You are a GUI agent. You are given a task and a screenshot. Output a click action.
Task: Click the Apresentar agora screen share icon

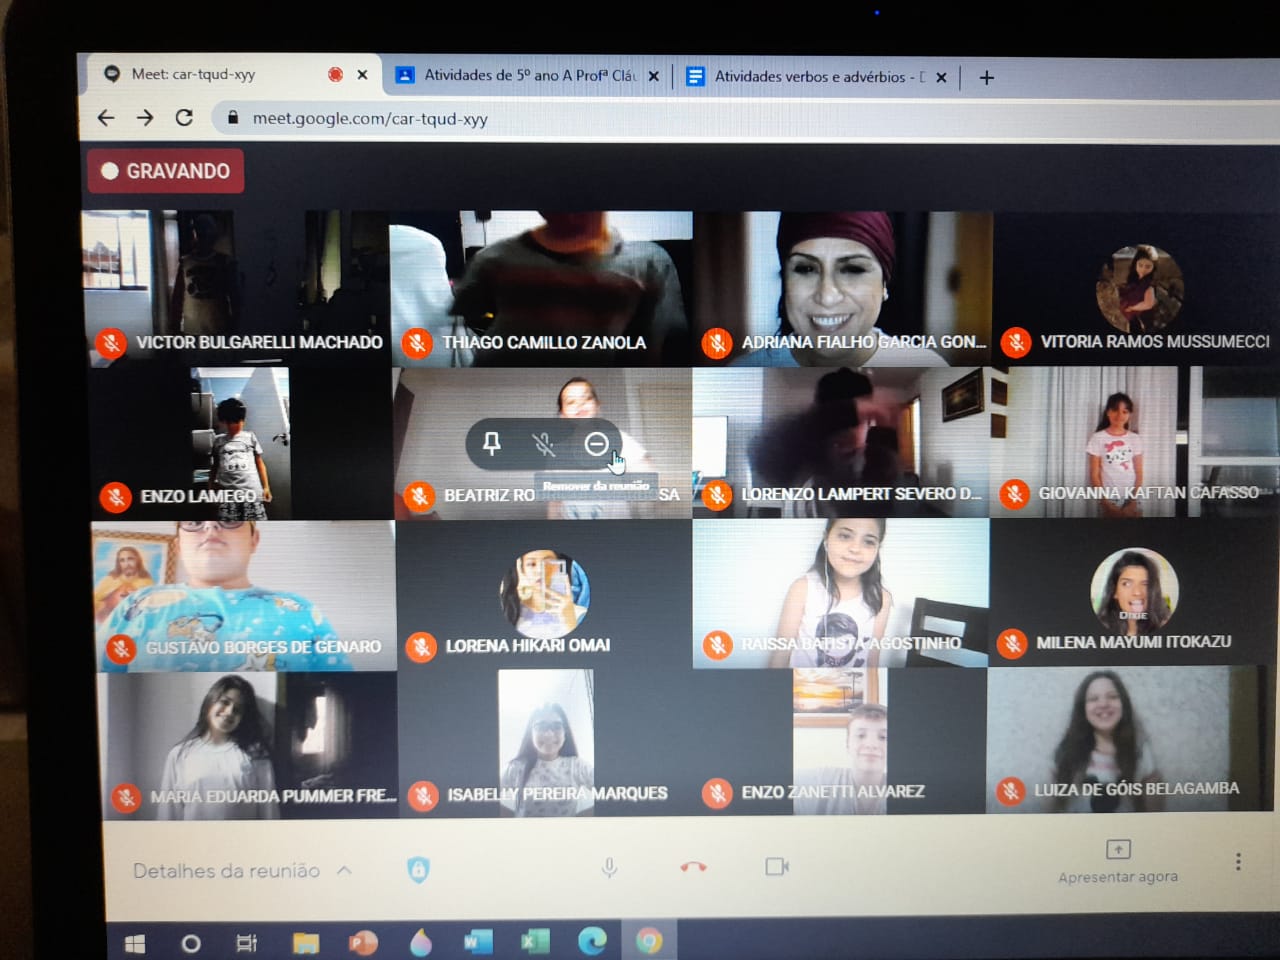(x=1118, y=849)
